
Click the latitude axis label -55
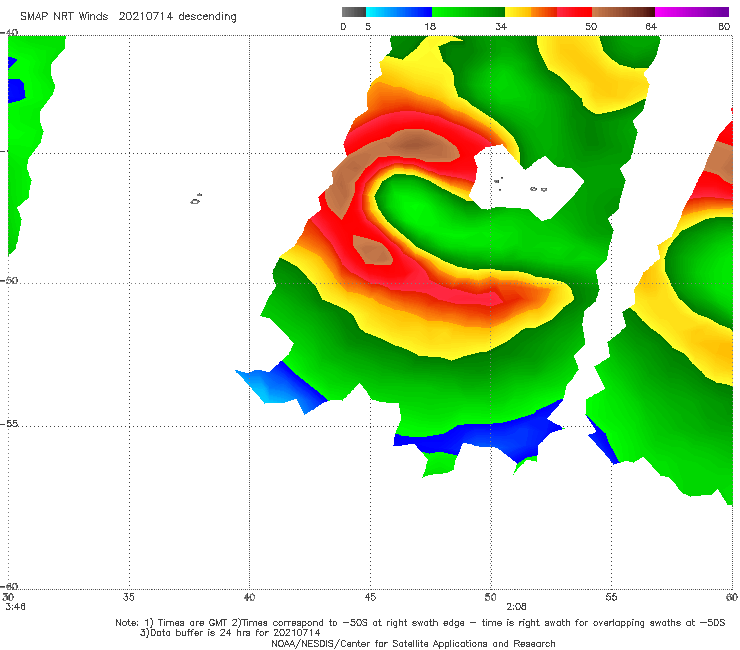coord(9,423)
